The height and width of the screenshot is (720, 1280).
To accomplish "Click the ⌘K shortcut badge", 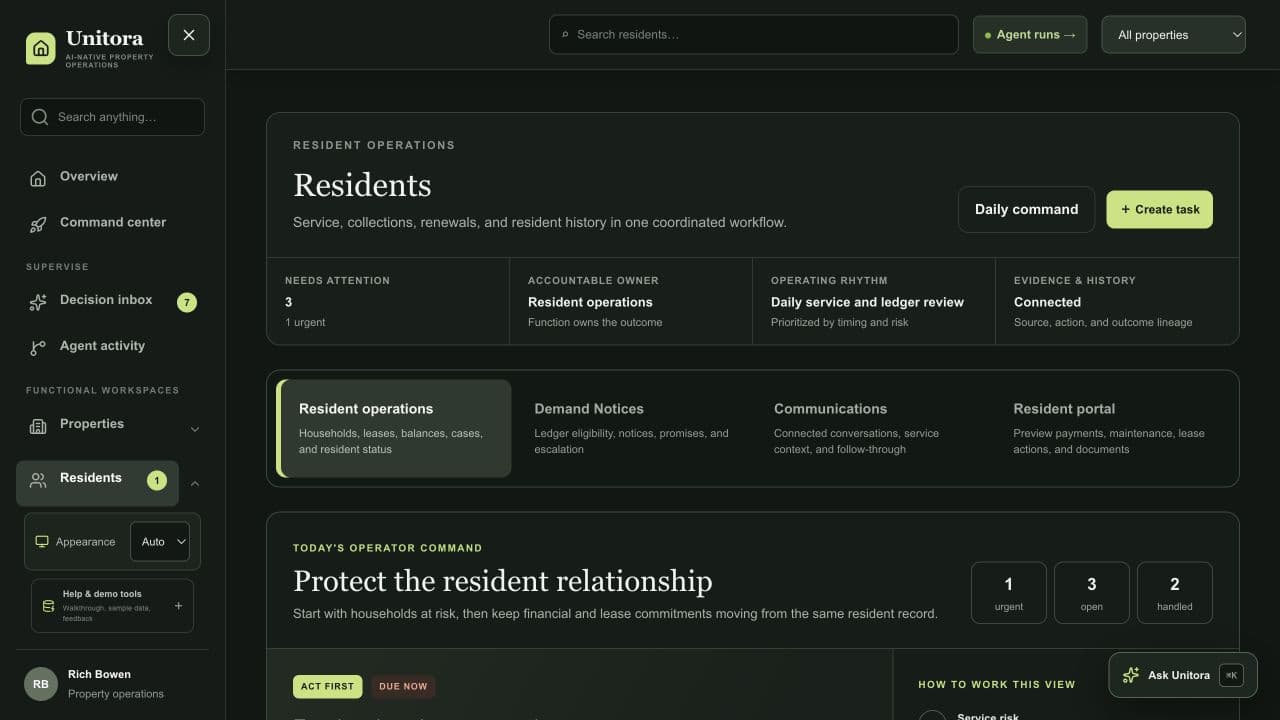I will pyautogui.click(x=1231, y=675).
